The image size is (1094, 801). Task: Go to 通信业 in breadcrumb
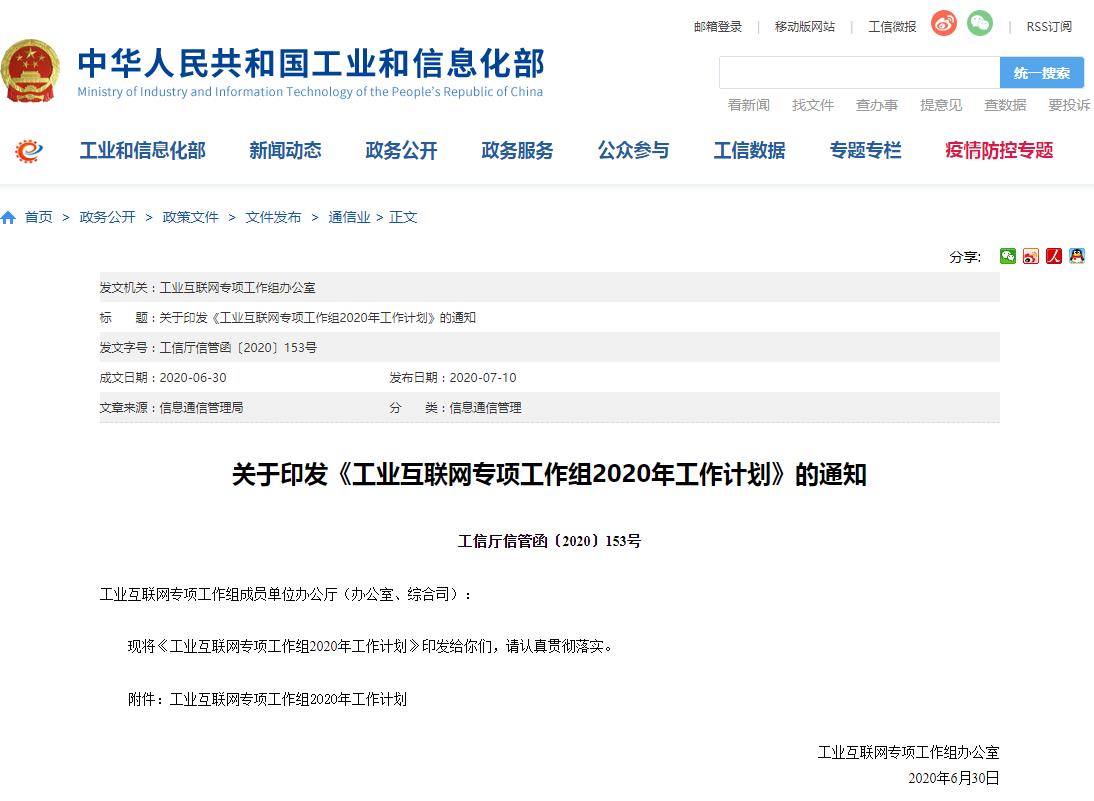[350, 218]
